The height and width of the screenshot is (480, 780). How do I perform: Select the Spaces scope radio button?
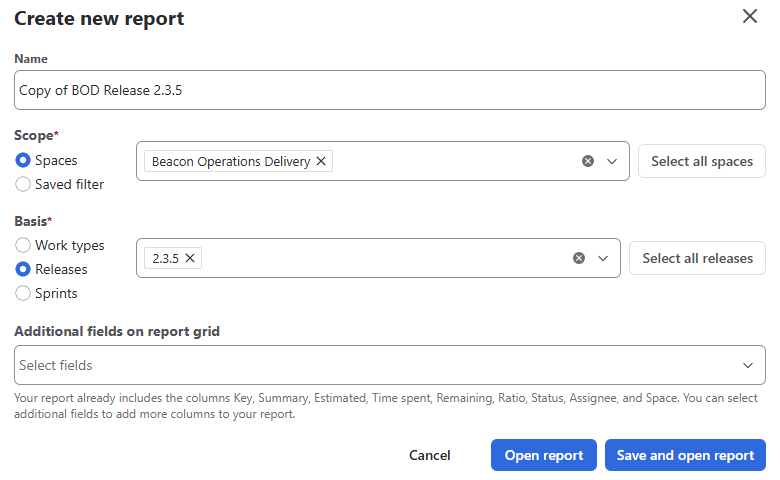click(x=23, y=160)
